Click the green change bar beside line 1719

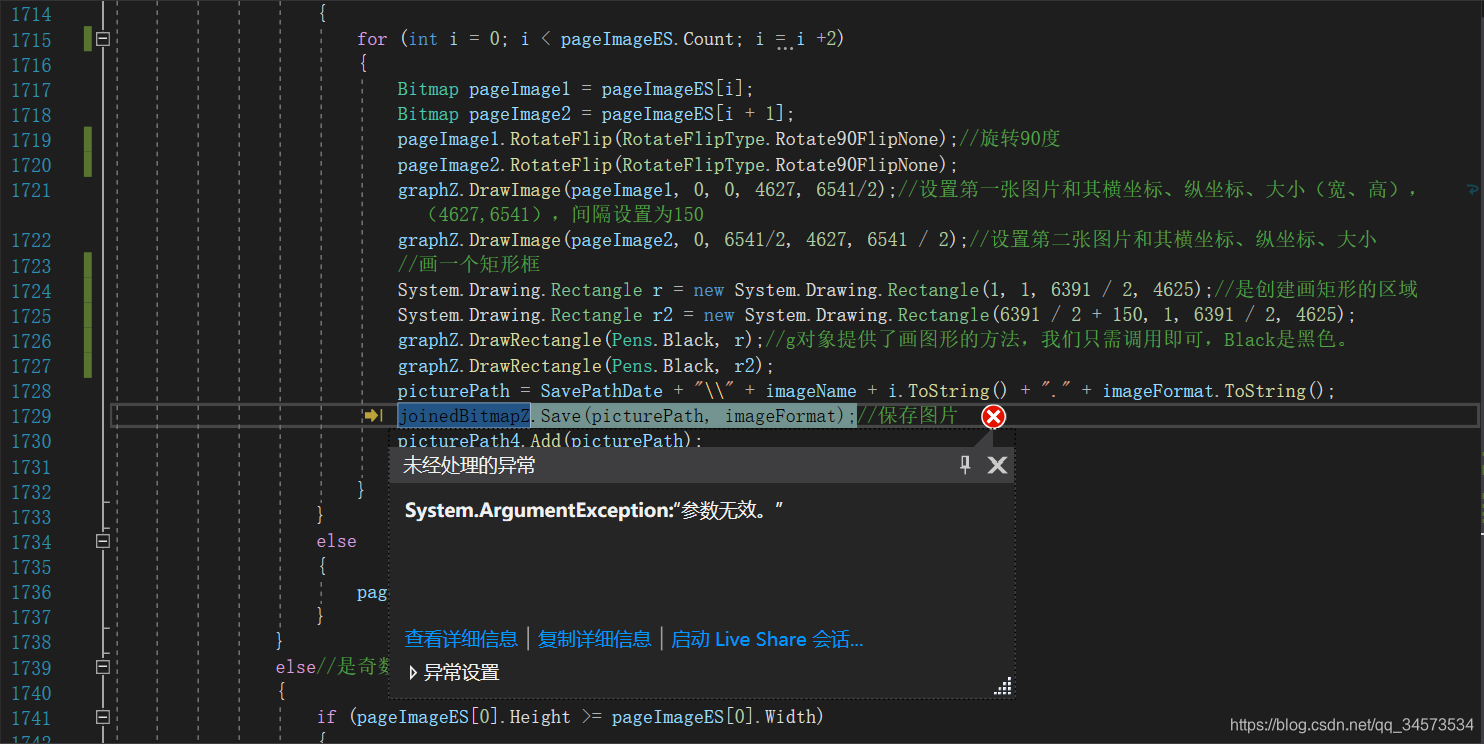89,140
